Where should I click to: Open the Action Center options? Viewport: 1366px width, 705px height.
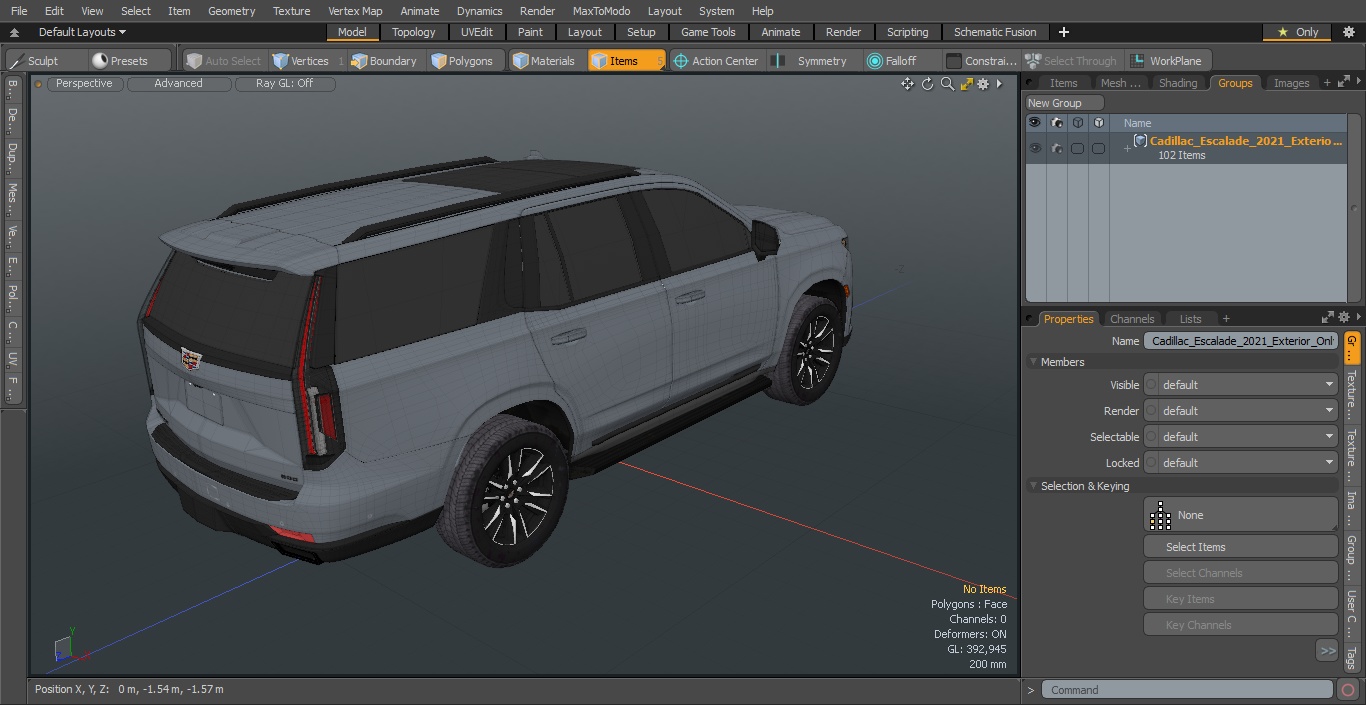click(x=716, y=61)
